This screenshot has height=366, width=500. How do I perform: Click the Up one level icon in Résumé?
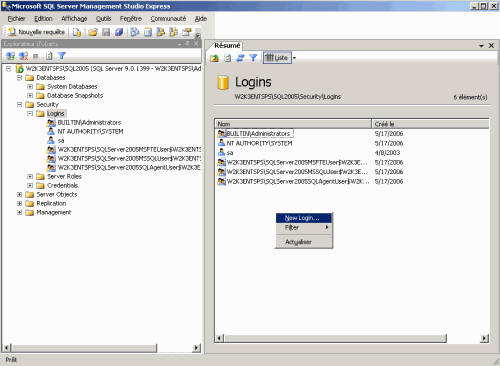[x=214, y=58]
